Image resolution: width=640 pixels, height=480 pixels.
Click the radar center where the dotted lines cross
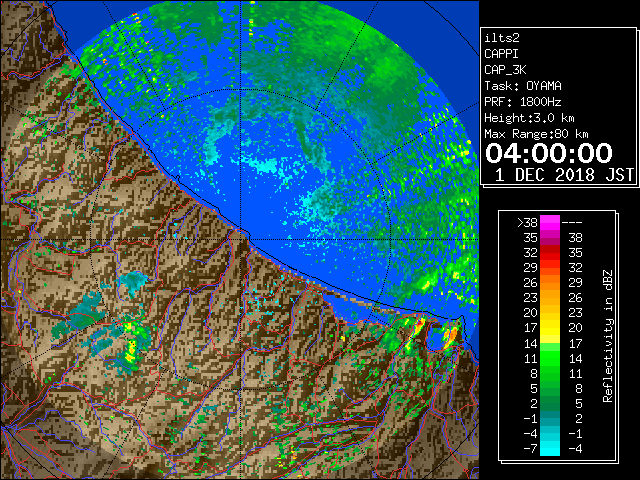tap(241, 240)
